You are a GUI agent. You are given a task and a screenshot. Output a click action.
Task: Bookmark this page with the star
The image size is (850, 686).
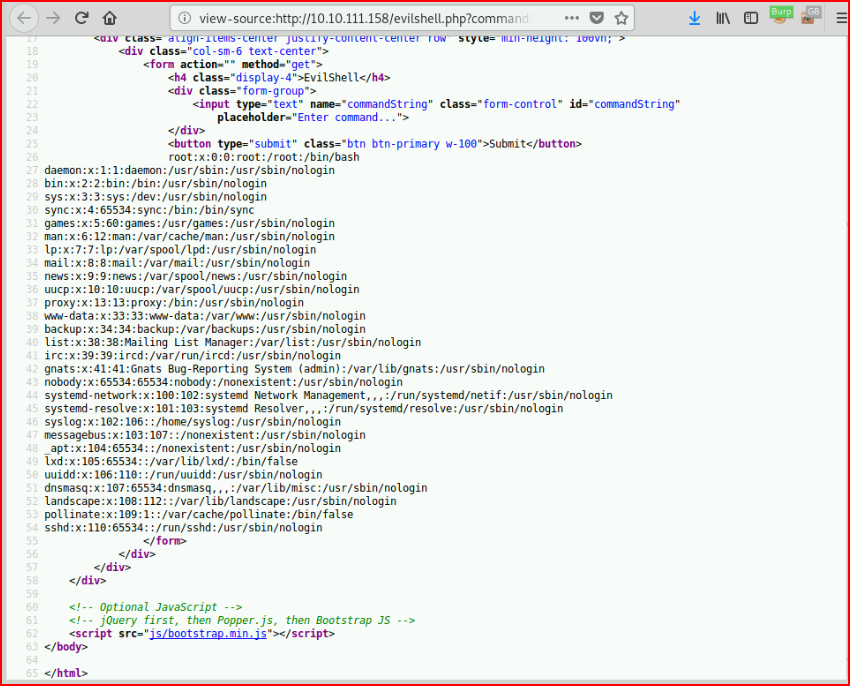tap(621, 18)
